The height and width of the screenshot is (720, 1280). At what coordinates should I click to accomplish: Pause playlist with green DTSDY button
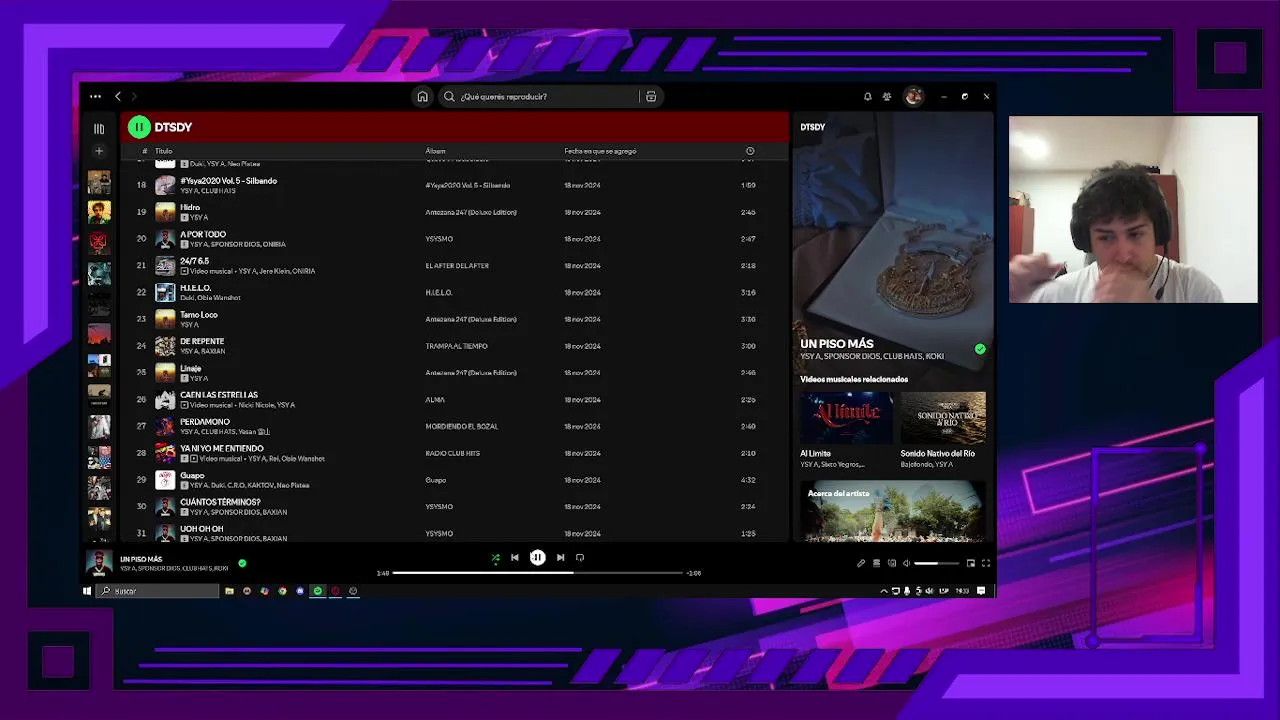tap(139, 127)
